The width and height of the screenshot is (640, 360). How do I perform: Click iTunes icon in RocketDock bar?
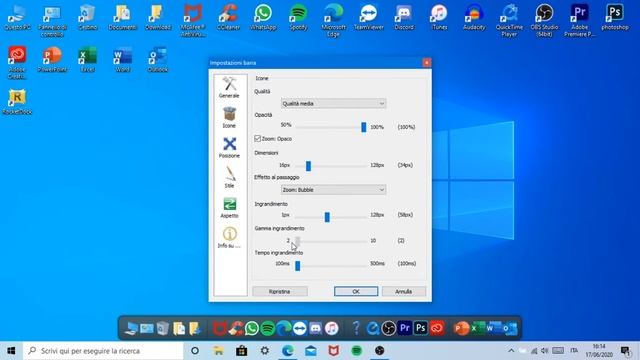click(x=331, y=328)
